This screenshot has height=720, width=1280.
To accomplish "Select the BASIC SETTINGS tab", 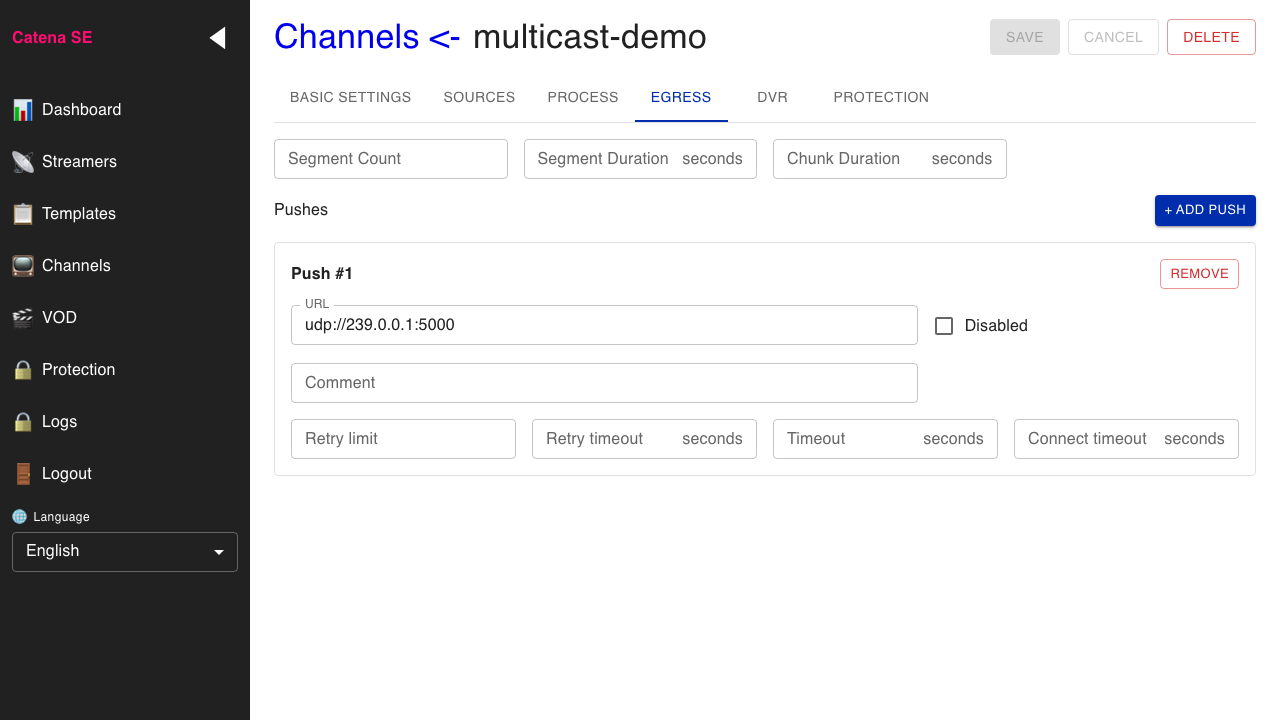I will [x=350, y=97].
